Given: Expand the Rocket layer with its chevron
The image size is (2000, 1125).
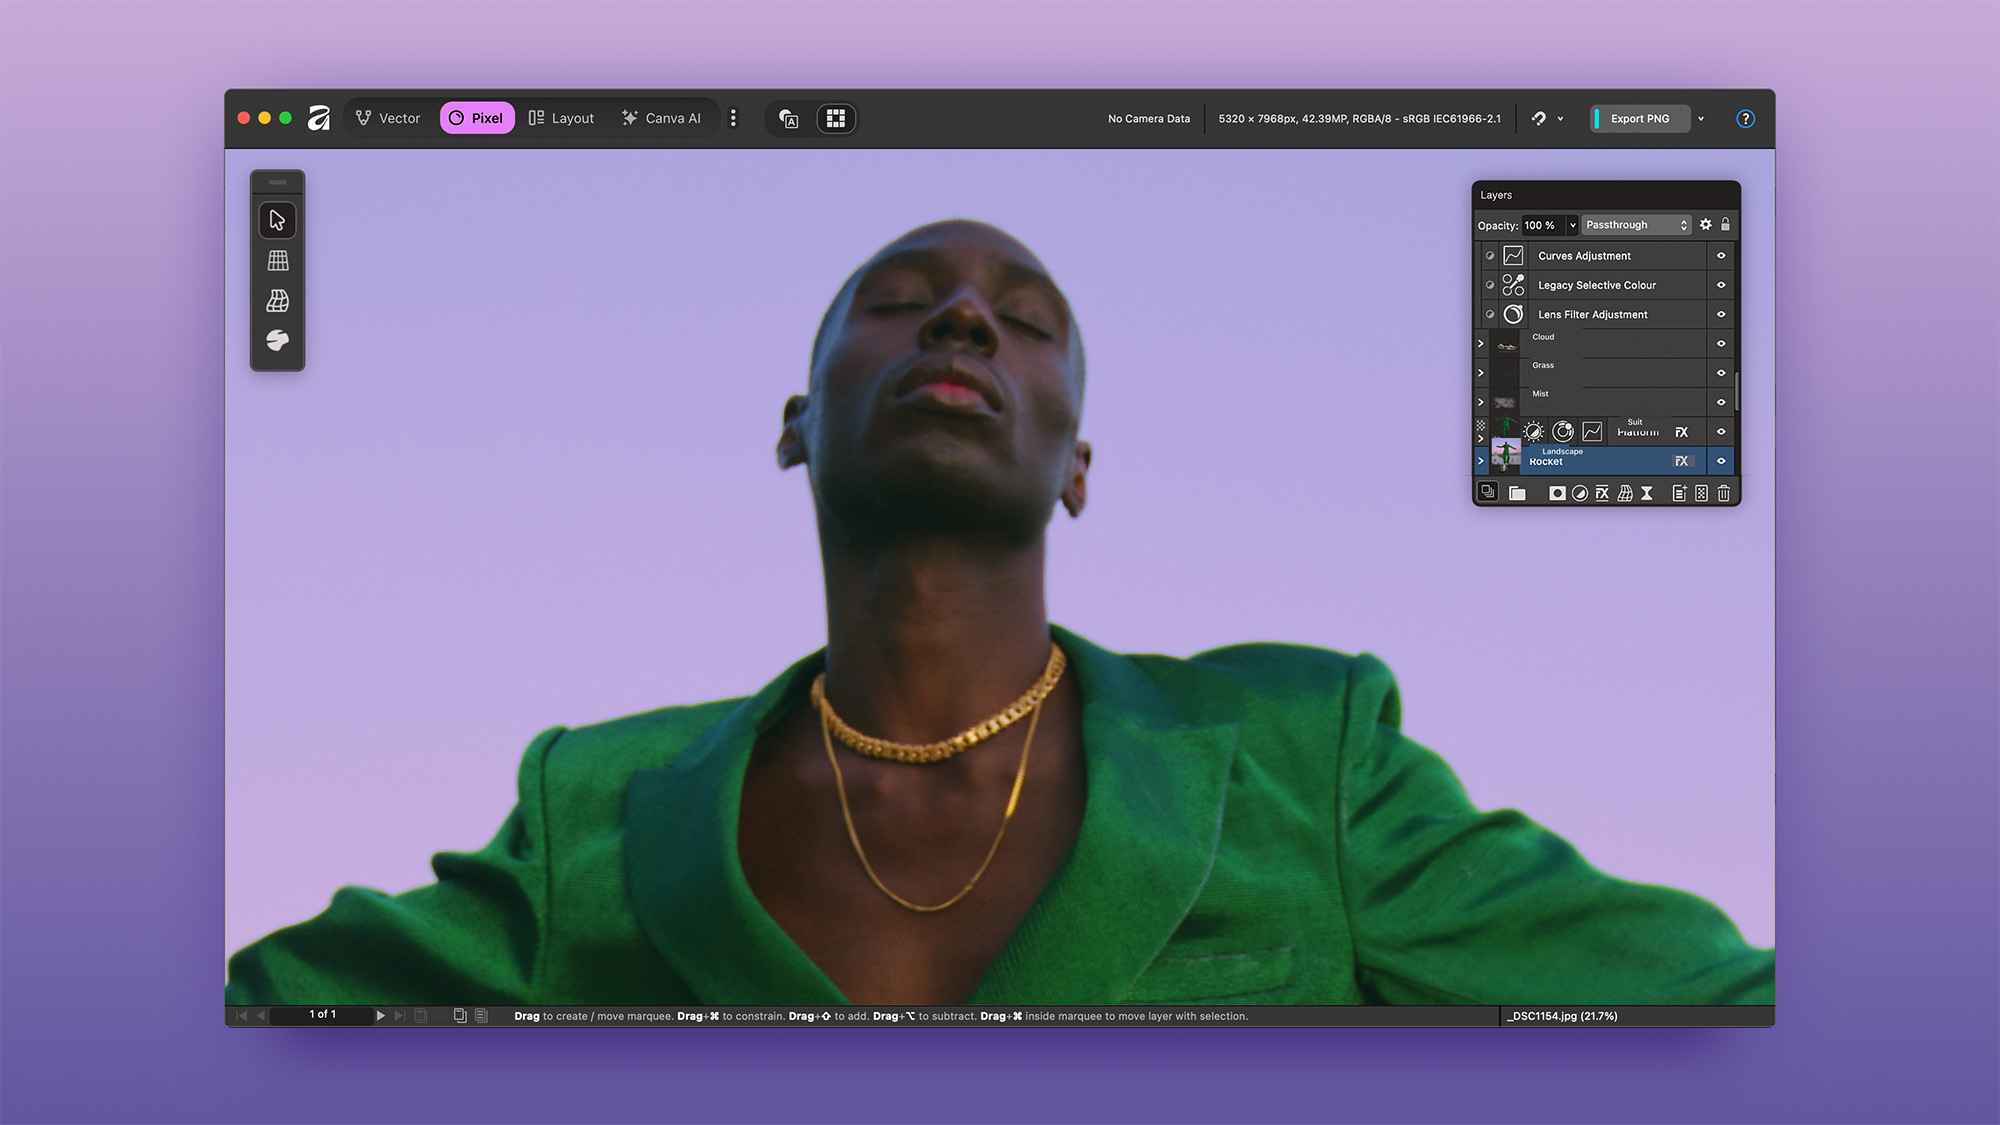Looking at the screenshot, I should 1481,461.
